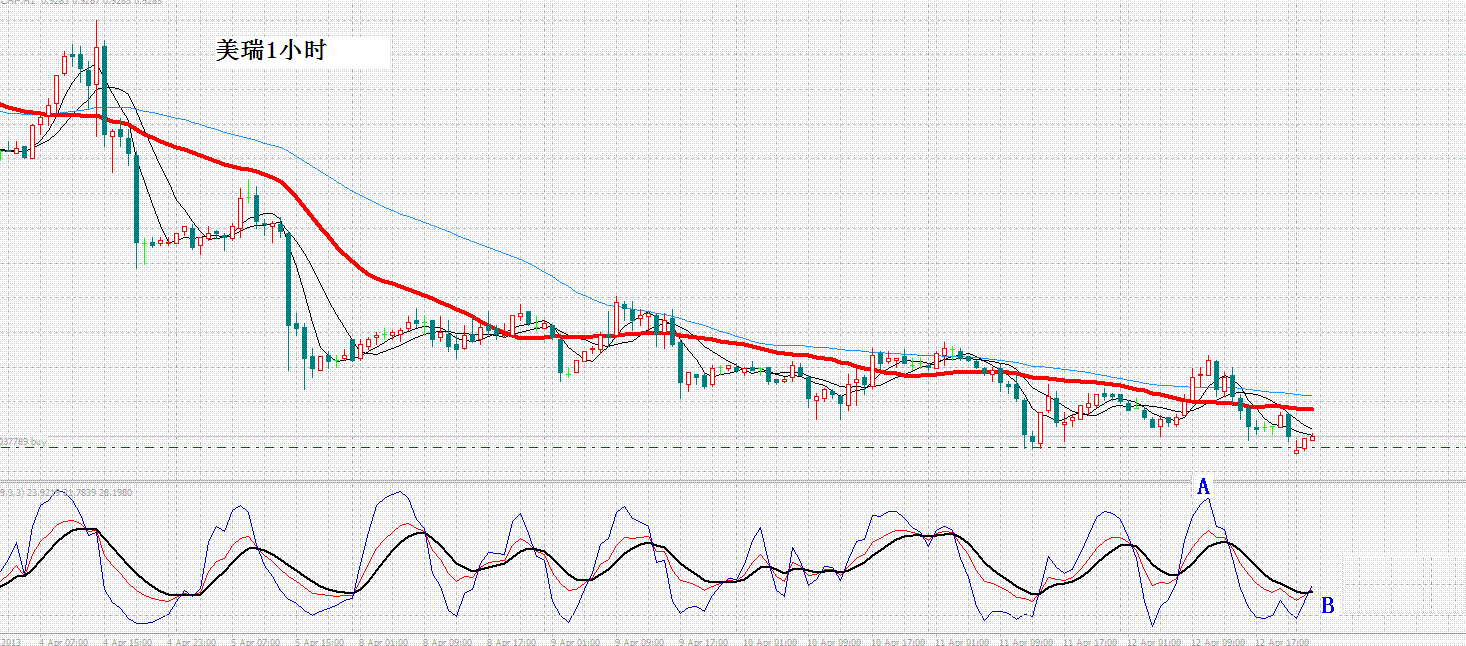The width and height of the screenshot is (1466, 646).
Task: Click the indicator values label in the lower pane
Action: click(66, 492)
